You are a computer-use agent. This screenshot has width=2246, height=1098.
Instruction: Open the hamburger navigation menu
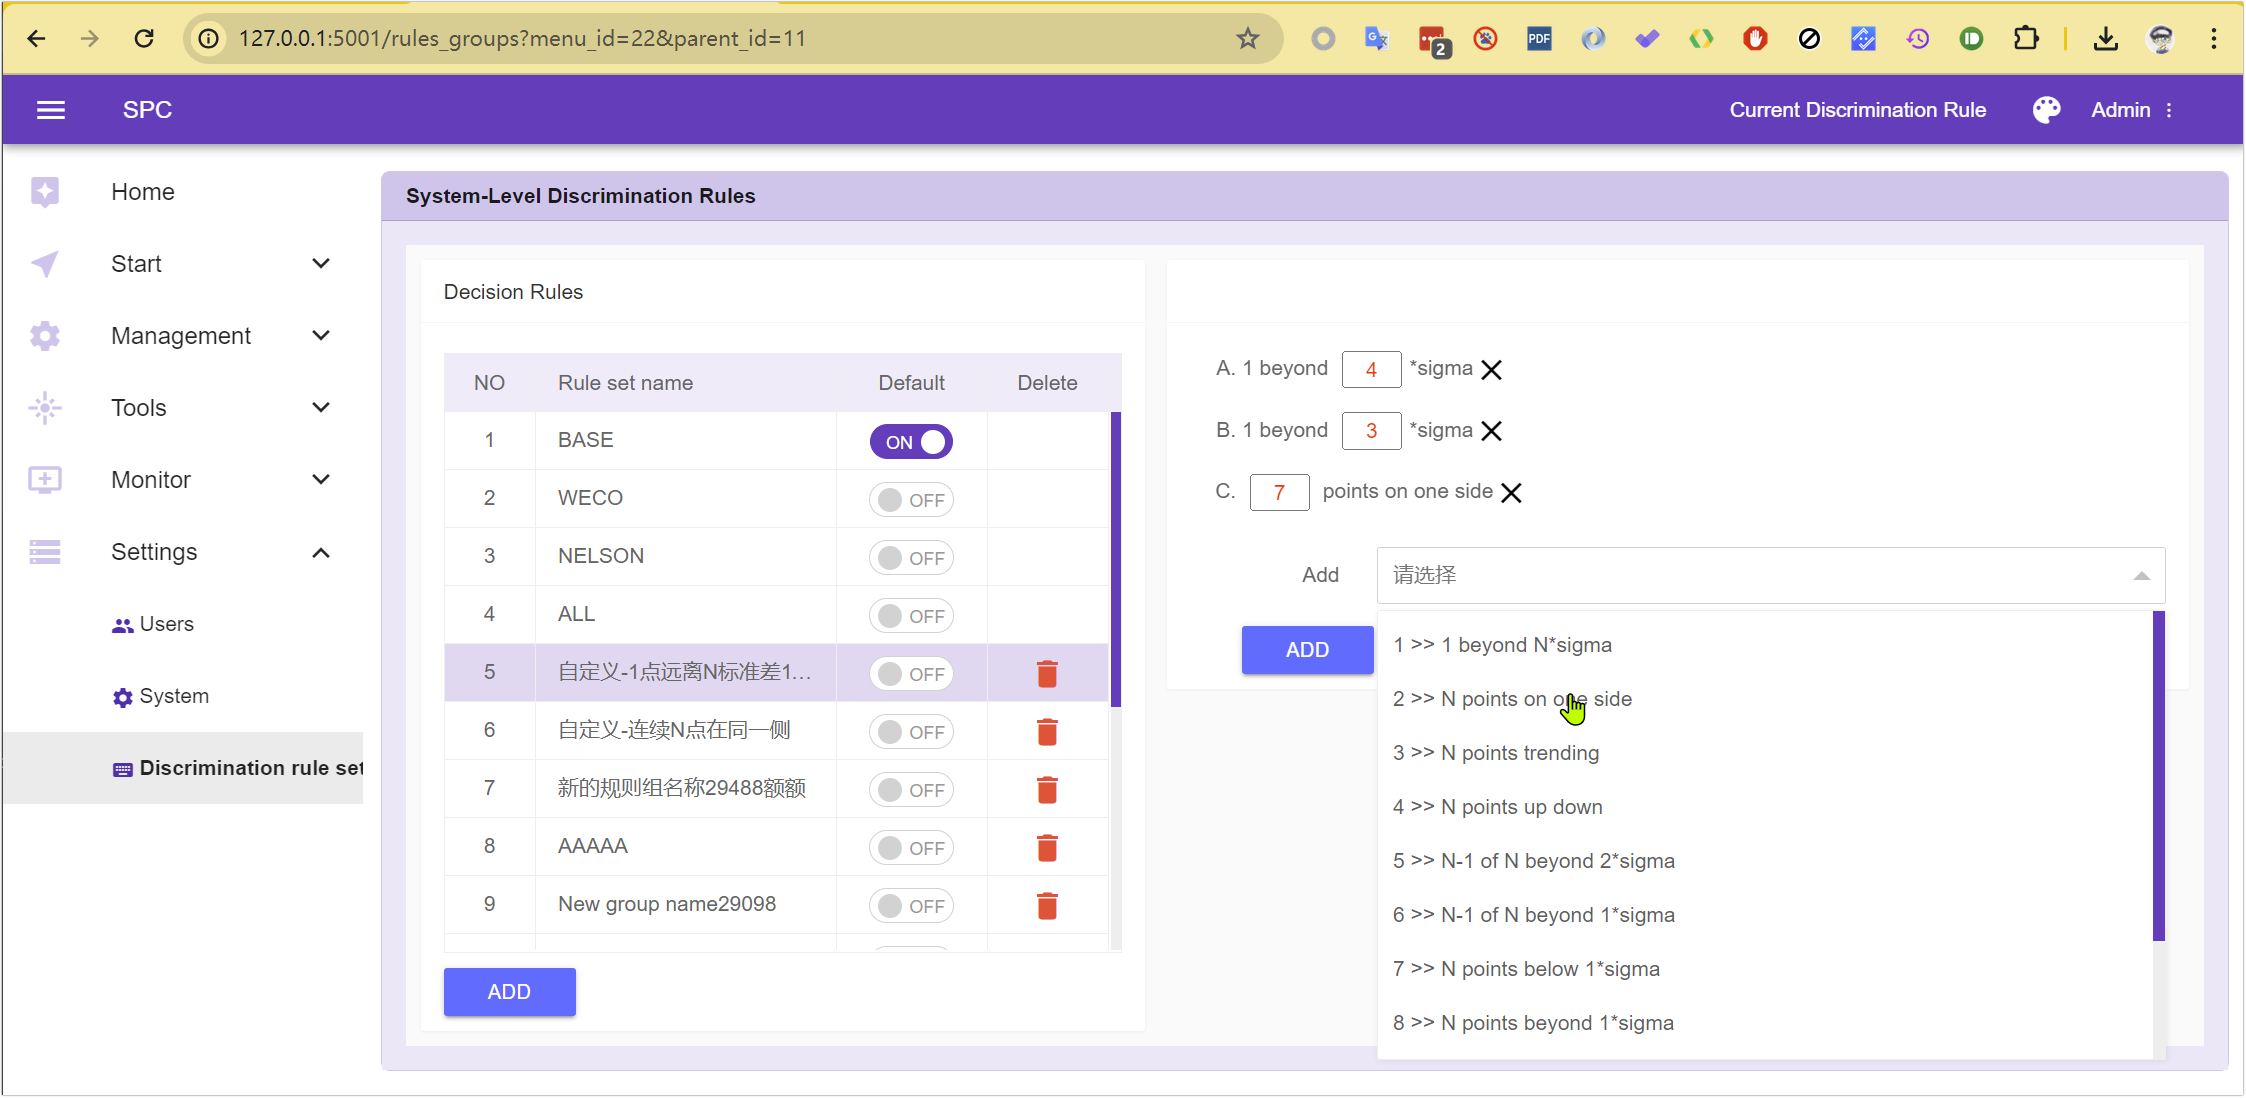51,110
